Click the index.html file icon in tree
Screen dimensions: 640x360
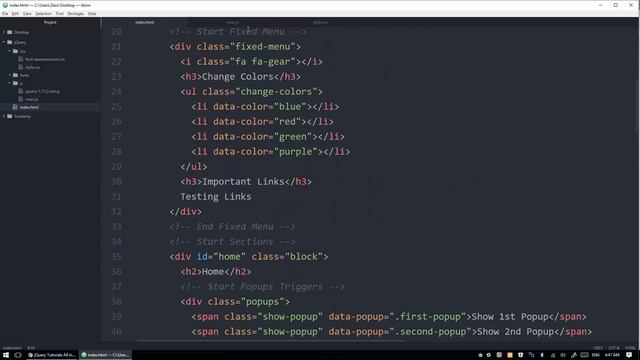coord(15,107)
